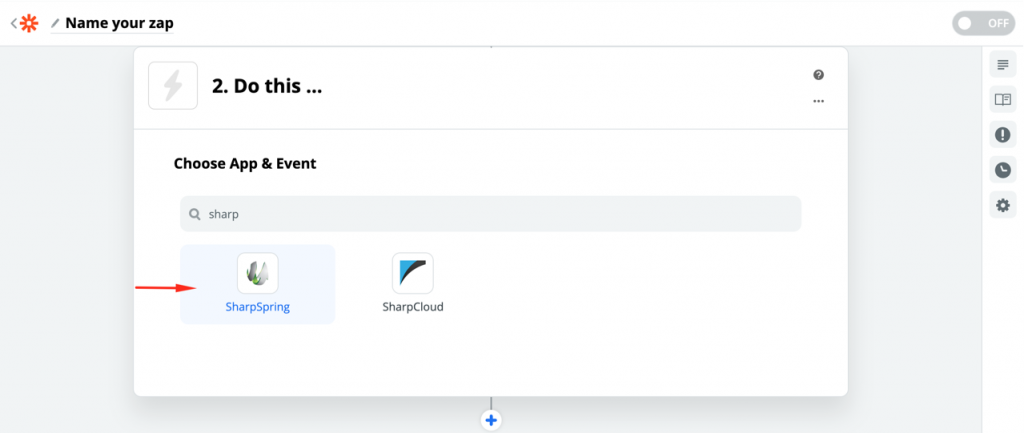Image resolution: width=1024 pixels, height=433 pixels.
Task: Click the SharpCloud text label
Action: point(412,307)
